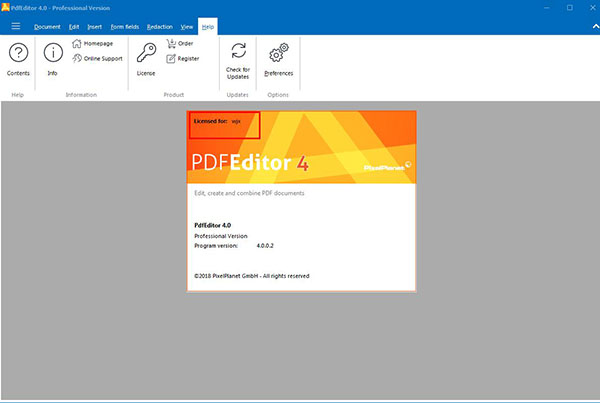Open the Document menu
600x403 pixels.
47,27
